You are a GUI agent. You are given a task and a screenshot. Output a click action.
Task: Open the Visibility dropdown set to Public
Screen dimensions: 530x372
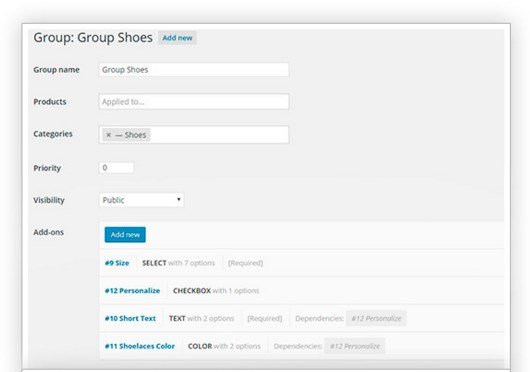[141, 200]
